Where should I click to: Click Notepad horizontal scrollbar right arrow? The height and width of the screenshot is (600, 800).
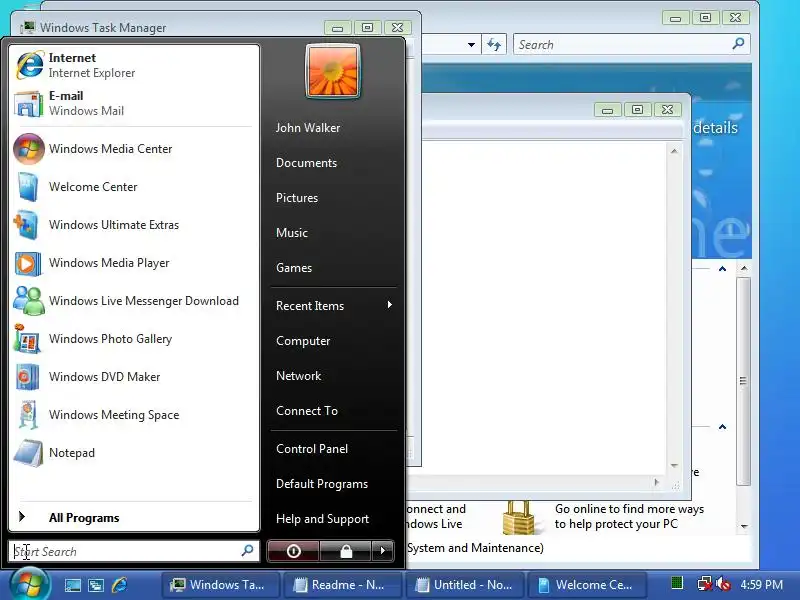(x=656, y=482)
